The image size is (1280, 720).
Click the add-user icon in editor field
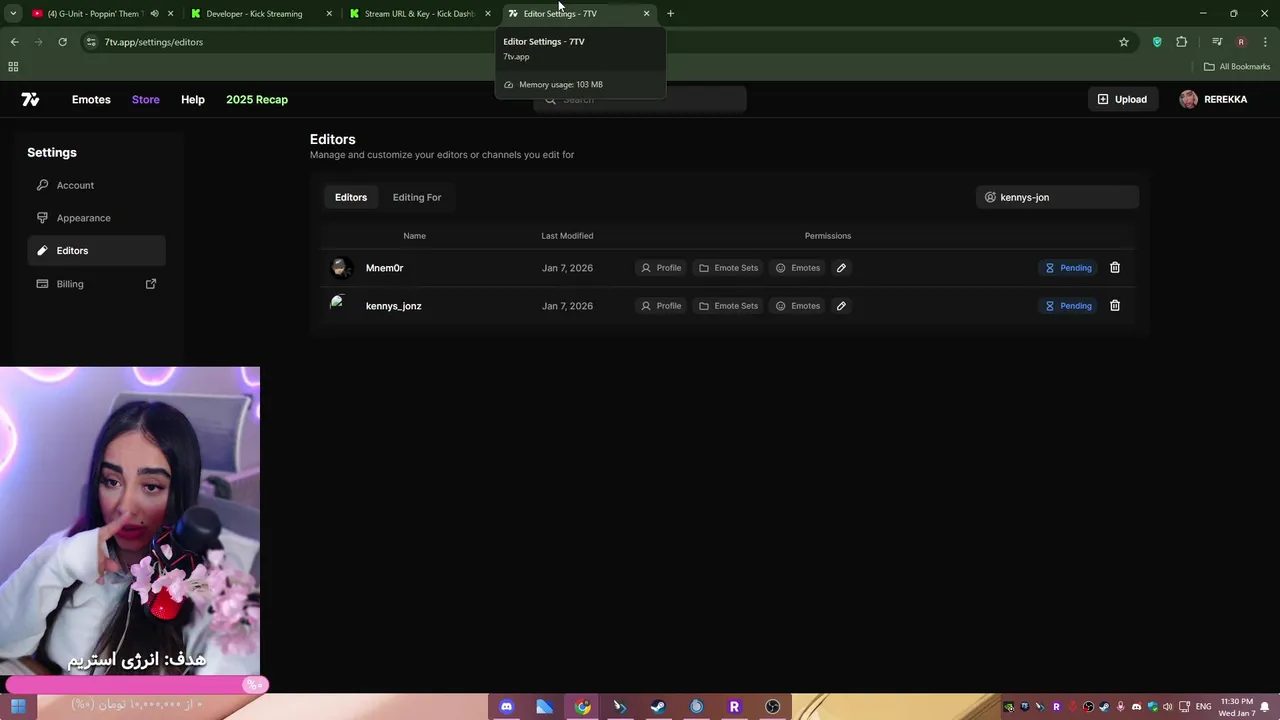(x=990, y=197)
